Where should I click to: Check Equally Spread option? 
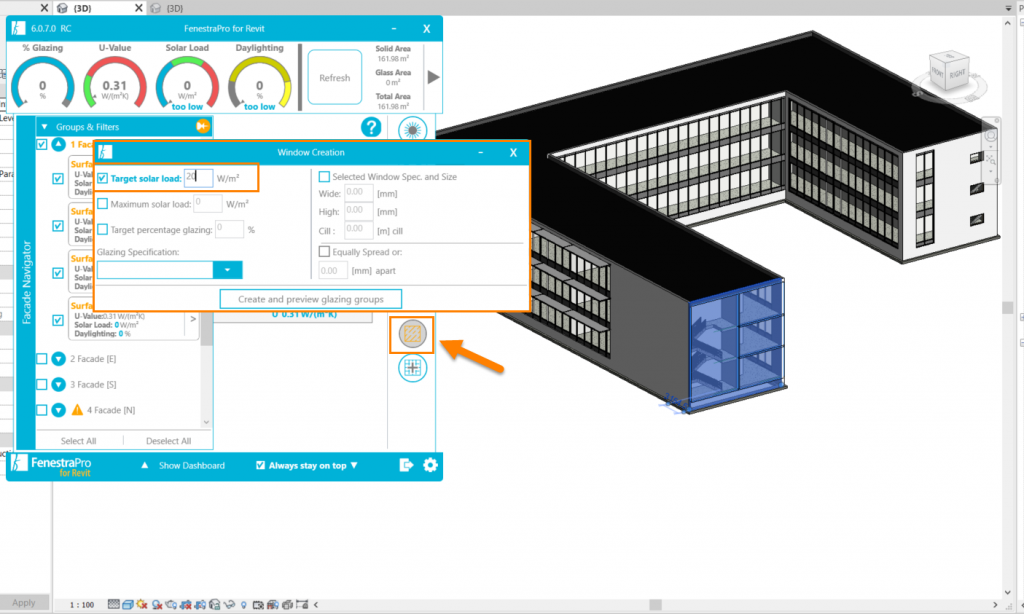[324, 251]
